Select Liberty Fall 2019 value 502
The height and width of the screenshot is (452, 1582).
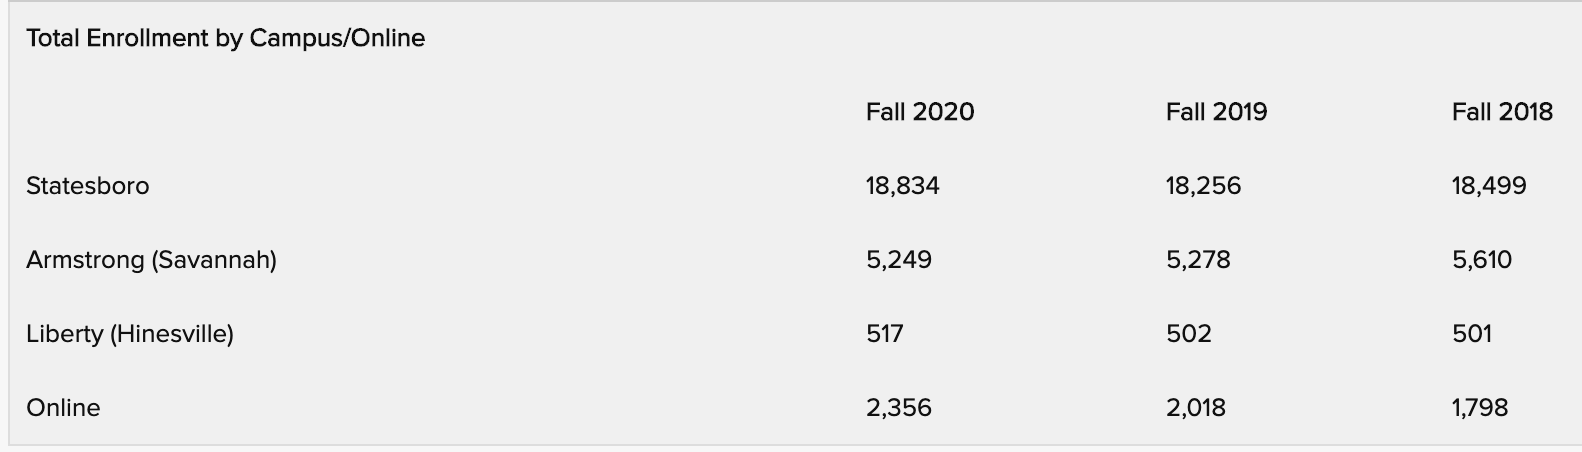tap(1188, 334)
